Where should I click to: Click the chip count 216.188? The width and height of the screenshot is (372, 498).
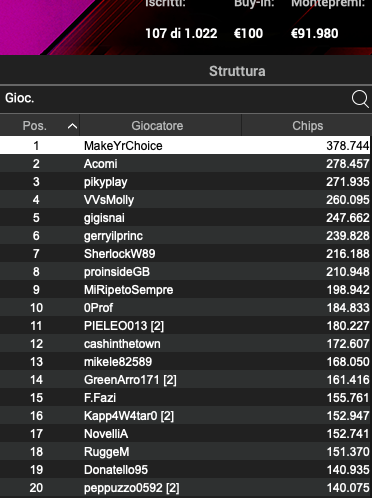348,253
